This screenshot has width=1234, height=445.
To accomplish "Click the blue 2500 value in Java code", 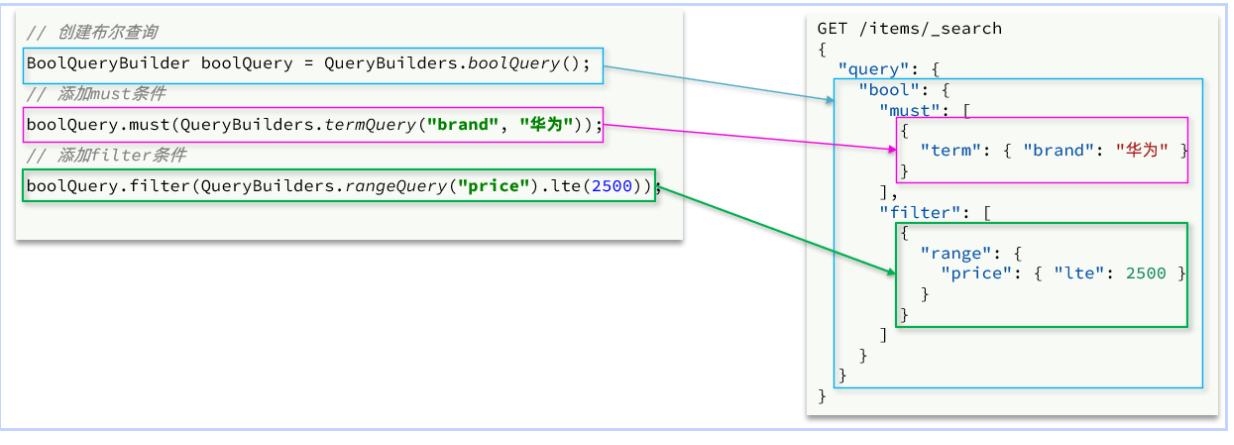I will [610, 186].
